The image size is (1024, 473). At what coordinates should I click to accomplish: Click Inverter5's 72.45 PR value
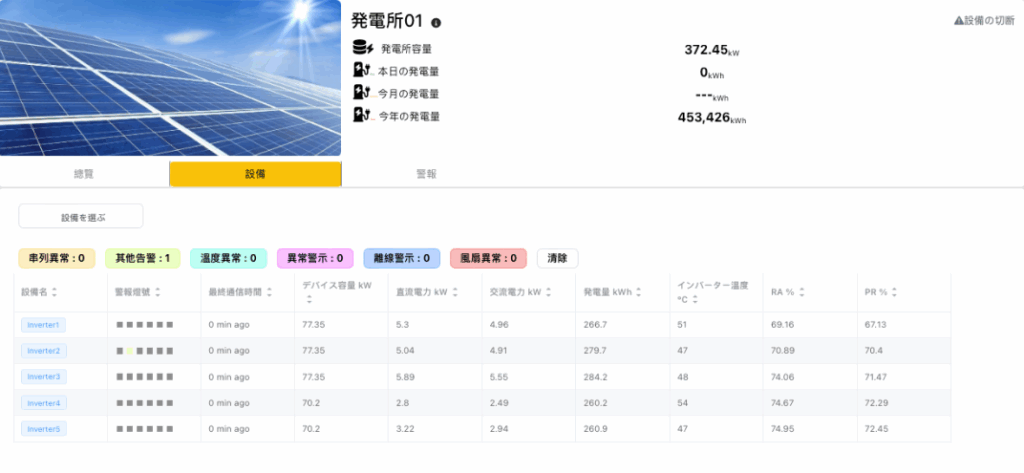876,429
